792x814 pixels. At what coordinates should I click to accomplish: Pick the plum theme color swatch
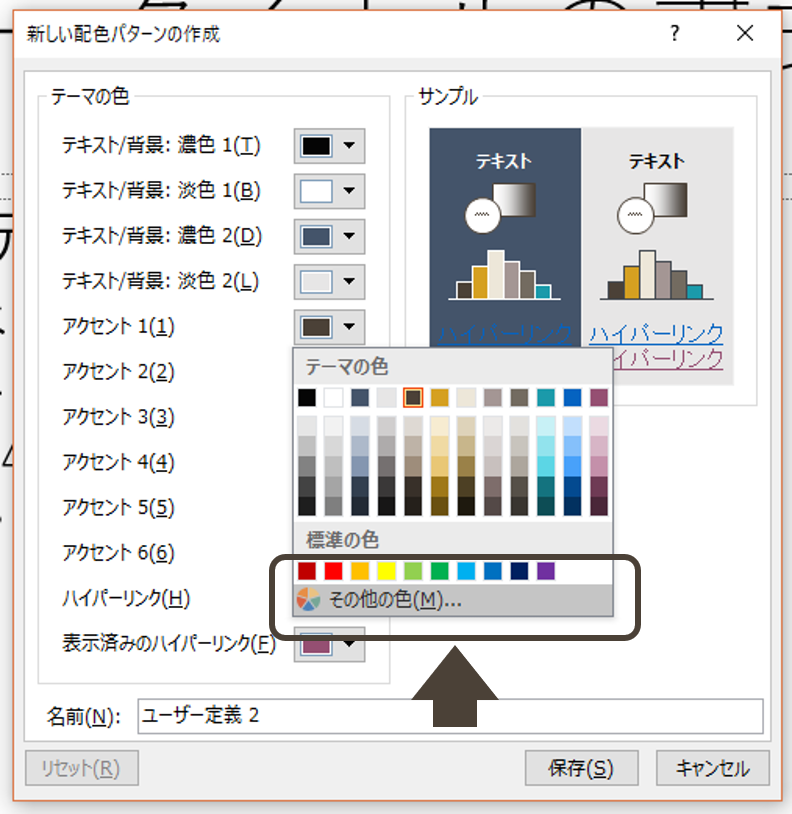(x=599, y=398)
